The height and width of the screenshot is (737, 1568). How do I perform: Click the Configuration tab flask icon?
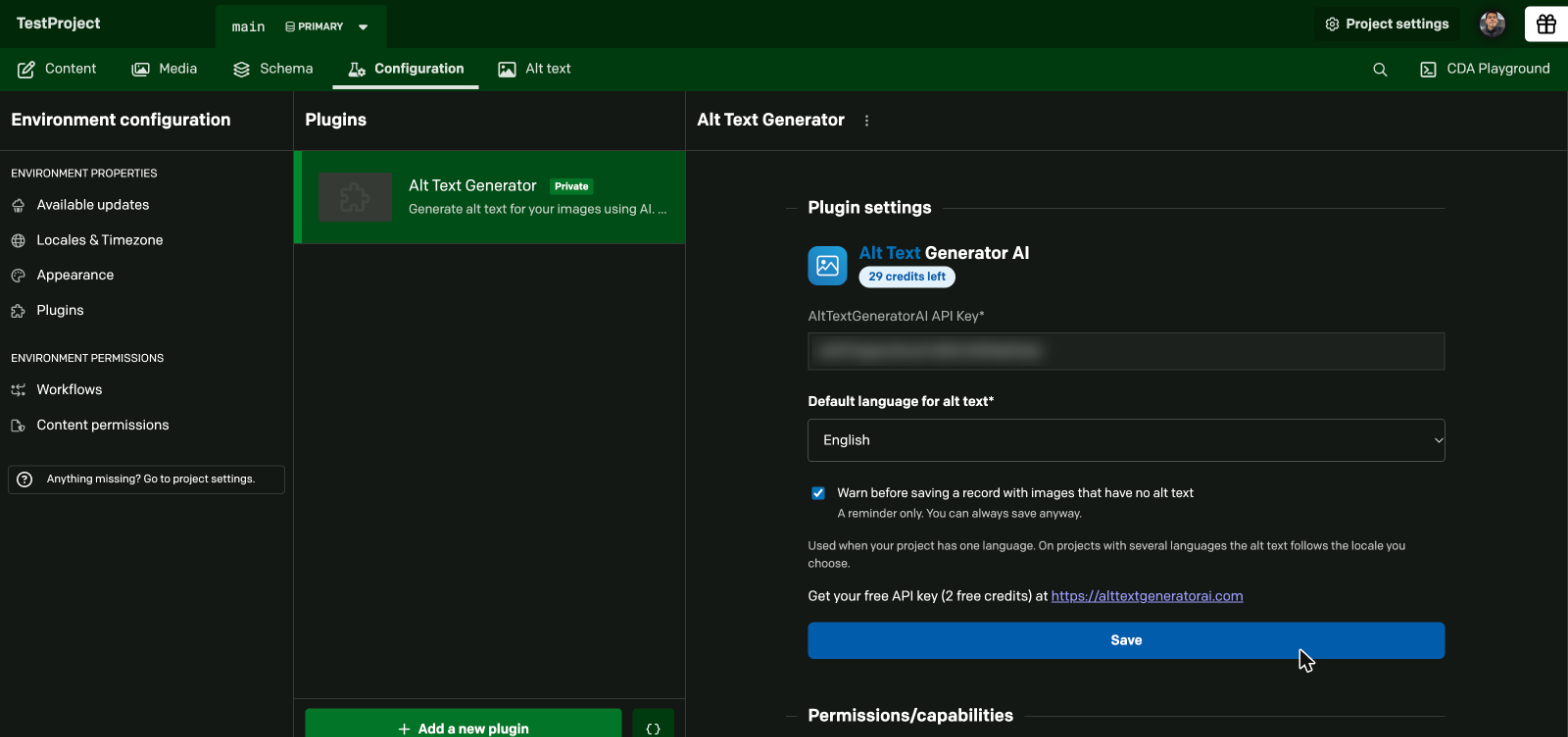356,69
